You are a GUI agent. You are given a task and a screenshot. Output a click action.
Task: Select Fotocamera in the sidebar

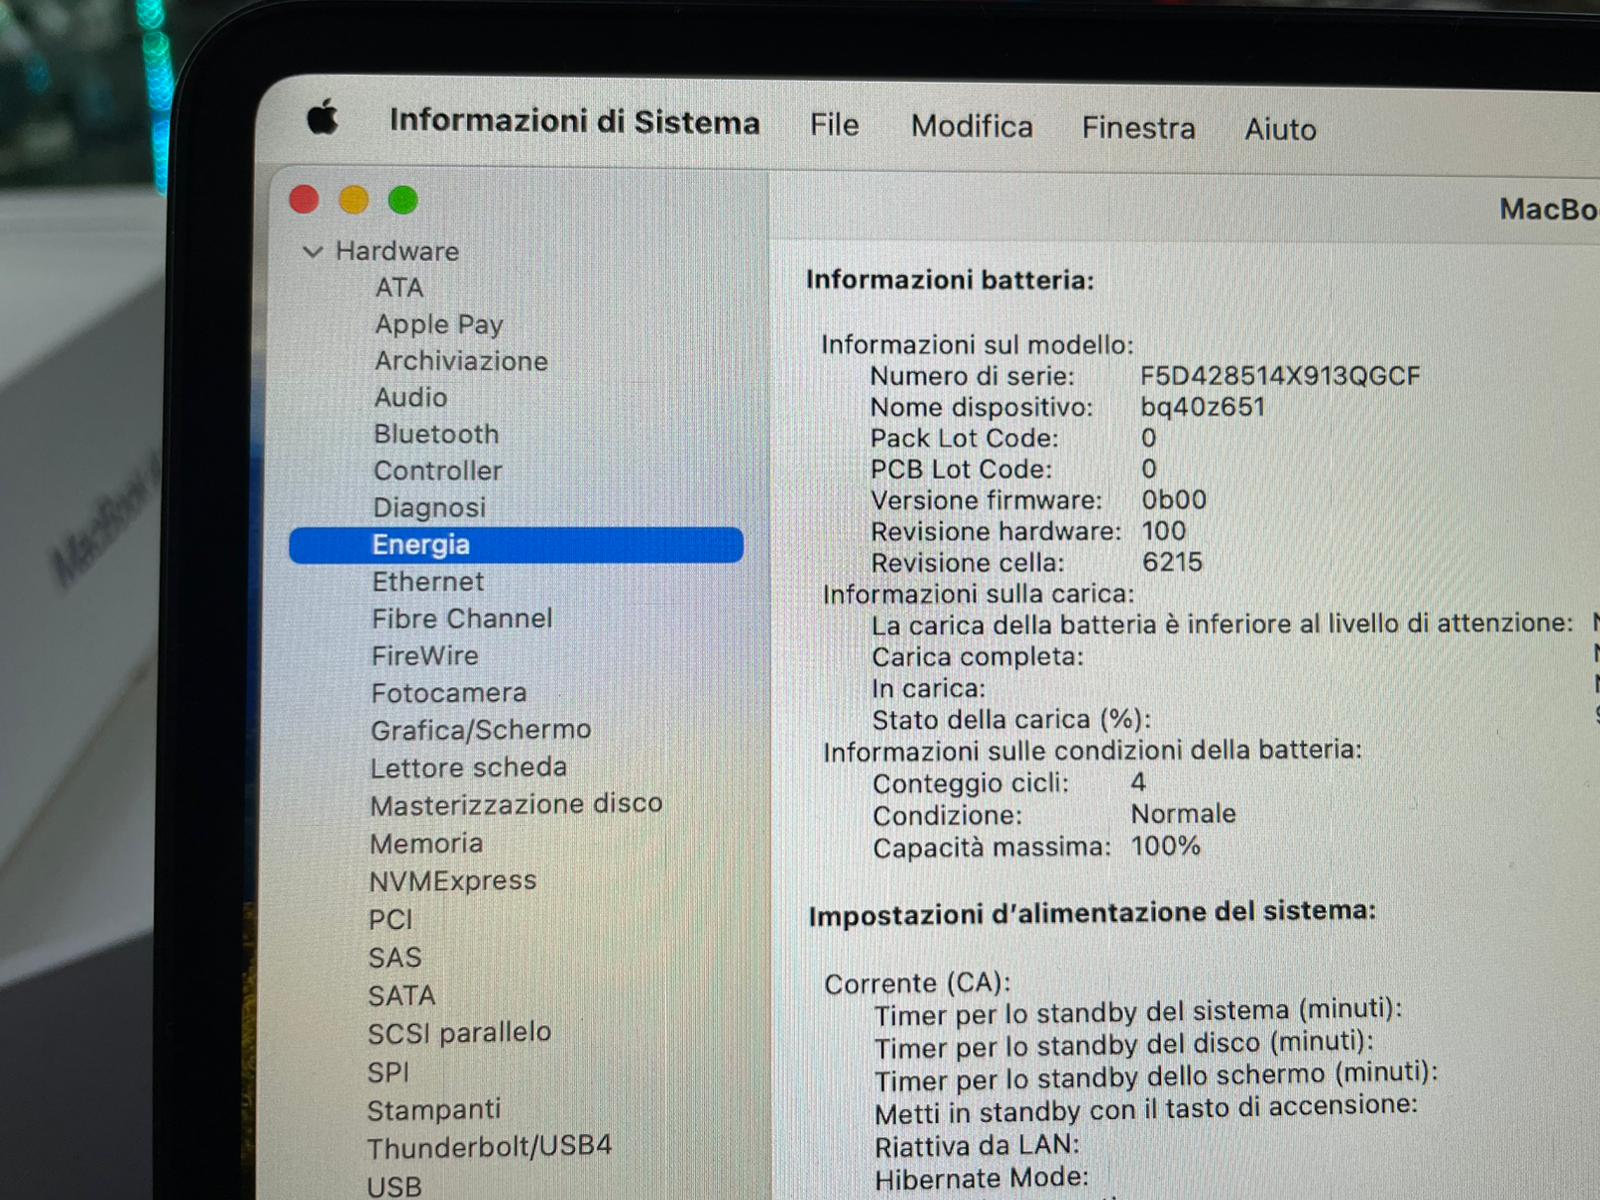[x=448, y=693]
